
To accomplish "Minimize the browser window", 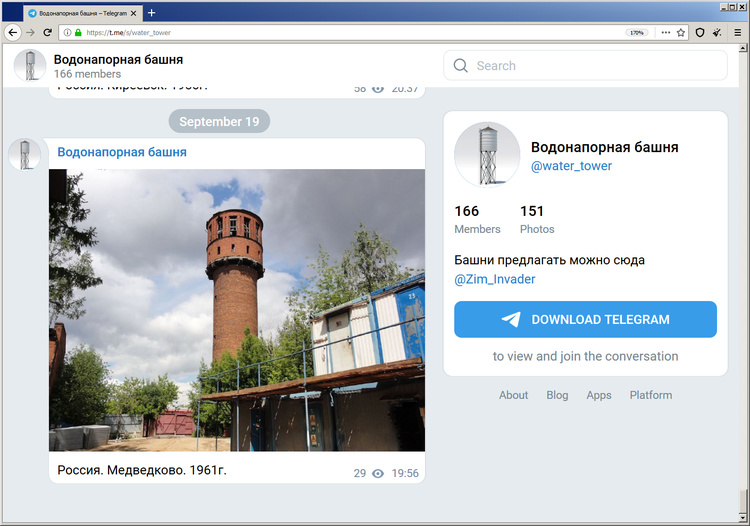I will tap(724, 7).
